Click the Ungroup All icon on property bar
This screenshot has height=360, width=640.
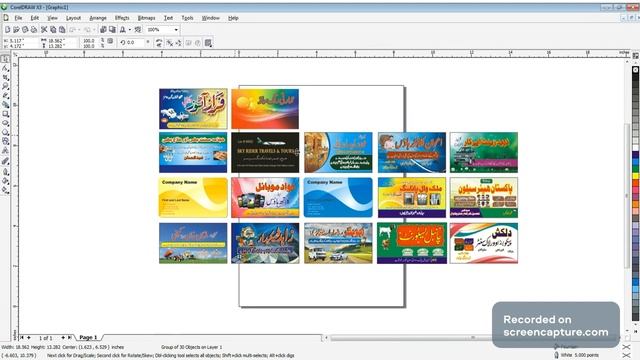point(178,42)
